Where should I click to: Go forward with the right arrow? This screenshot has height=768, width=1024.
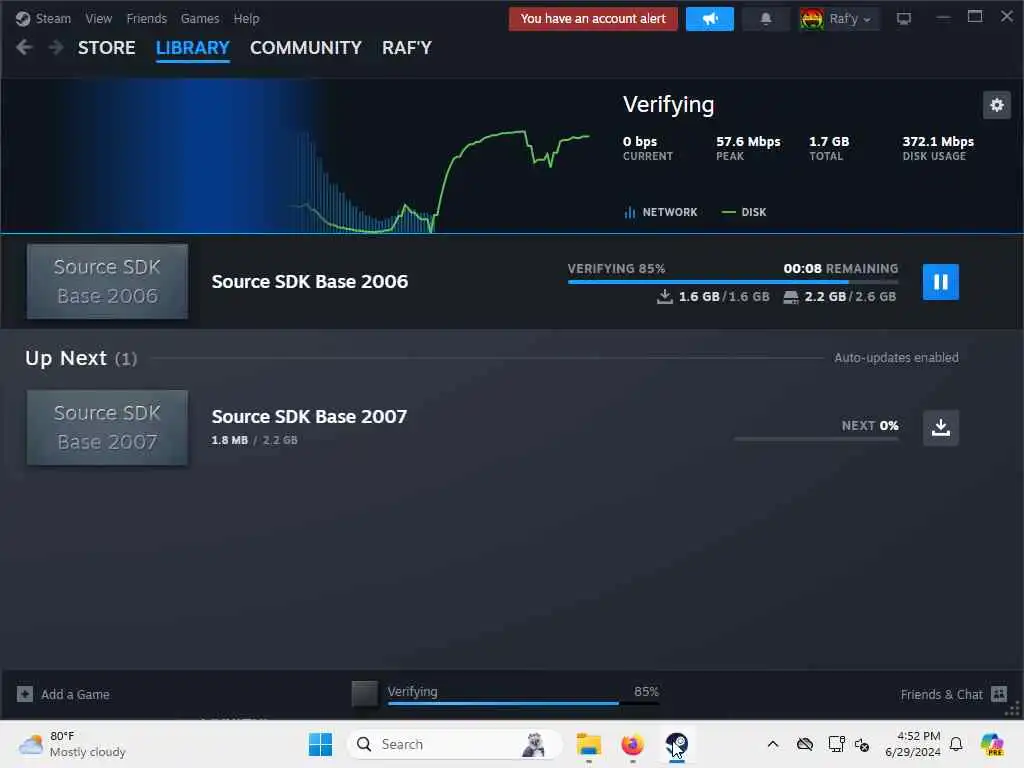[x=56, y=47]
